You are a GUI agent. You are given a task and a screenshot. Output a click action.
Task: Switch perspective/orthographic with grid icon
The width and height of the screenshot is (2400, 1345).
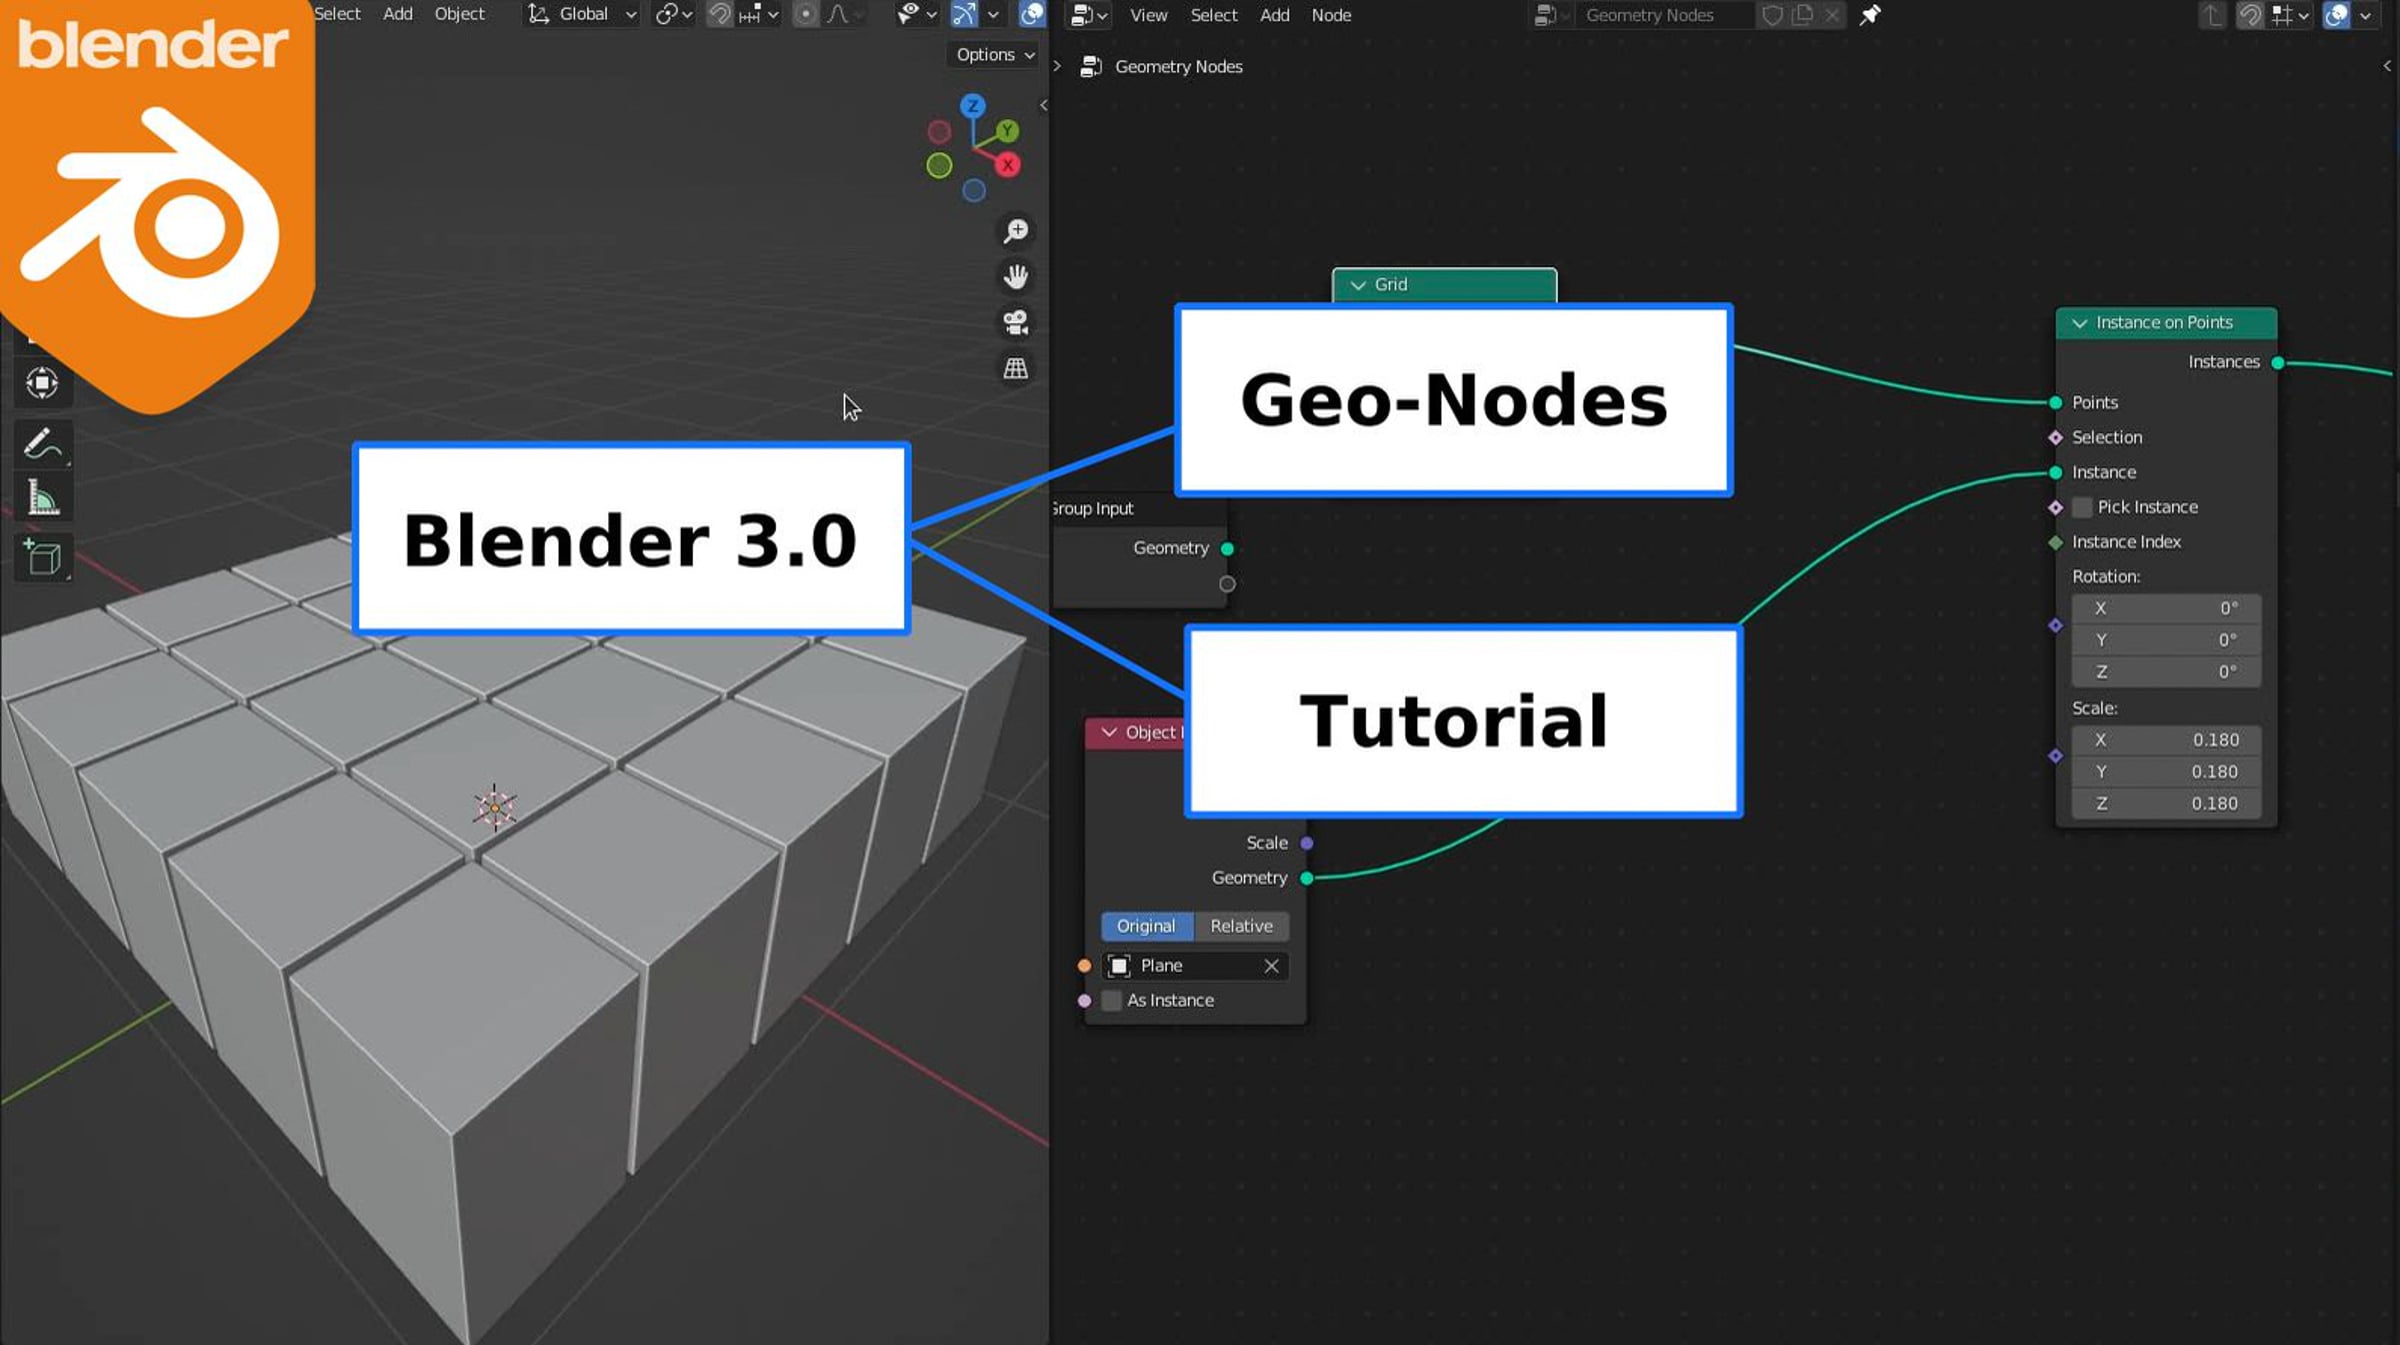(1016, 369)
